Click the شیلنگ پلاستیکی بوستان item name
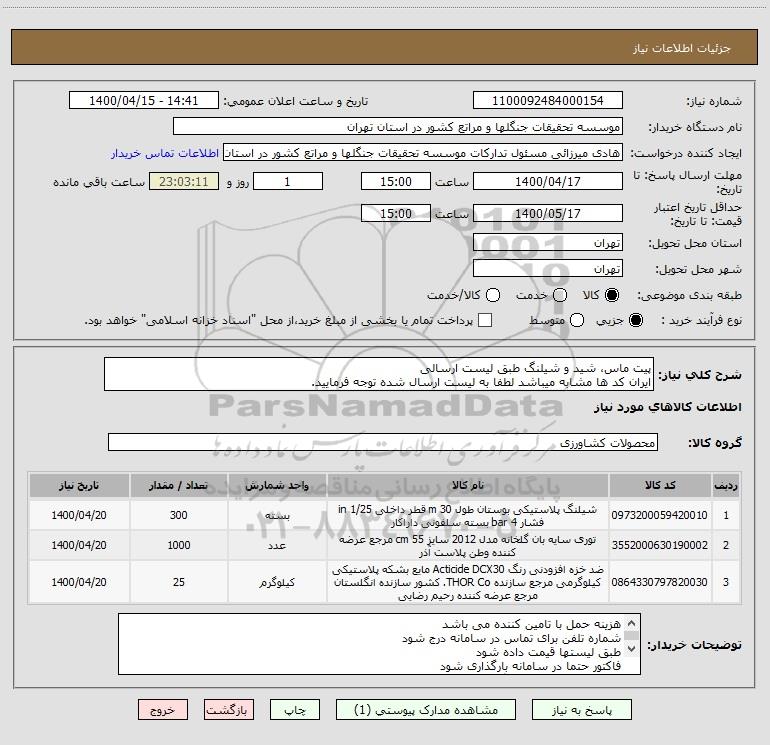The height and width of the screenshot is (745, 770). [x=468, y=515]
